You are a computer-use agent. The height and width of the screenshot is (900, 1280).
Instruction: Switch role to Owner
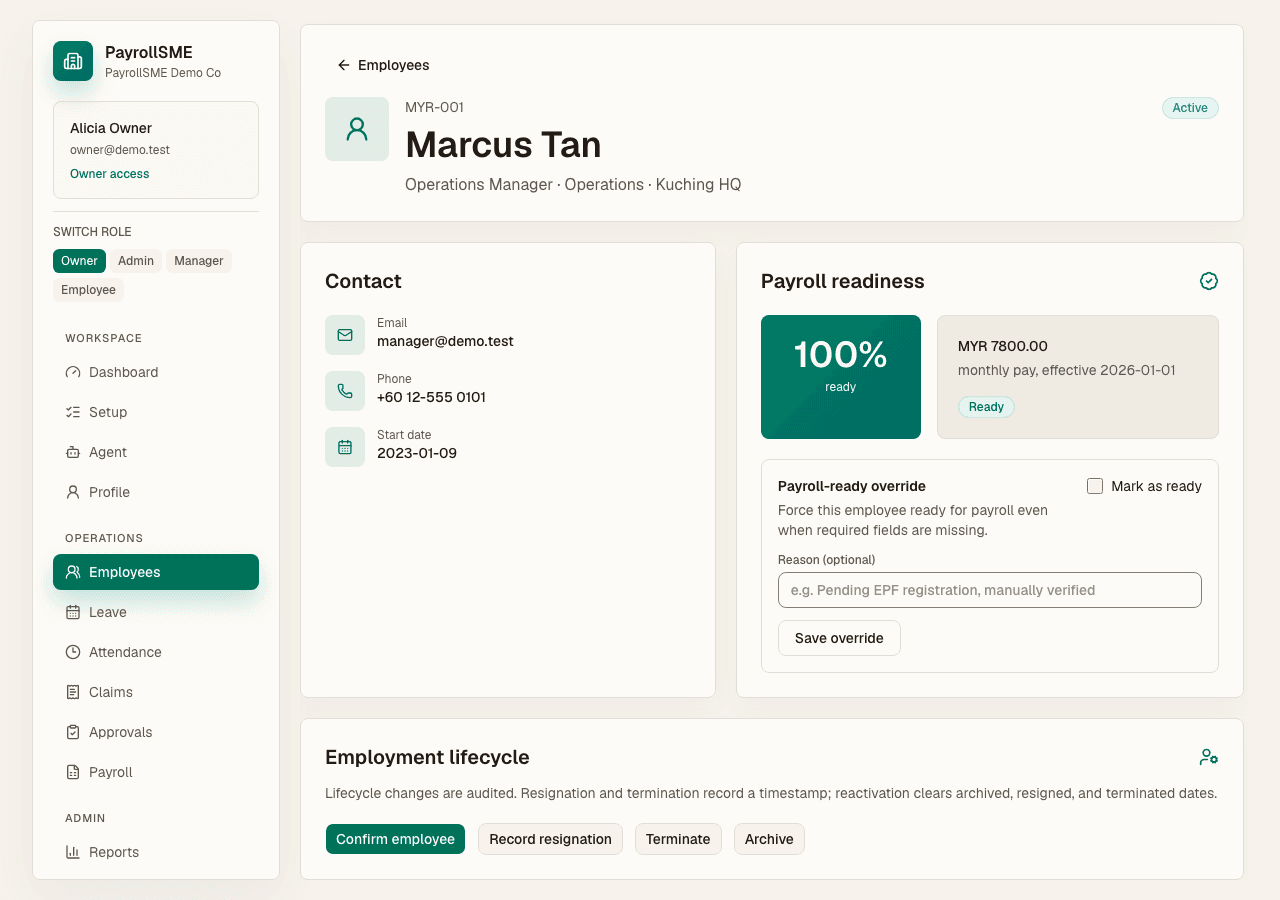tap(79, 261)
